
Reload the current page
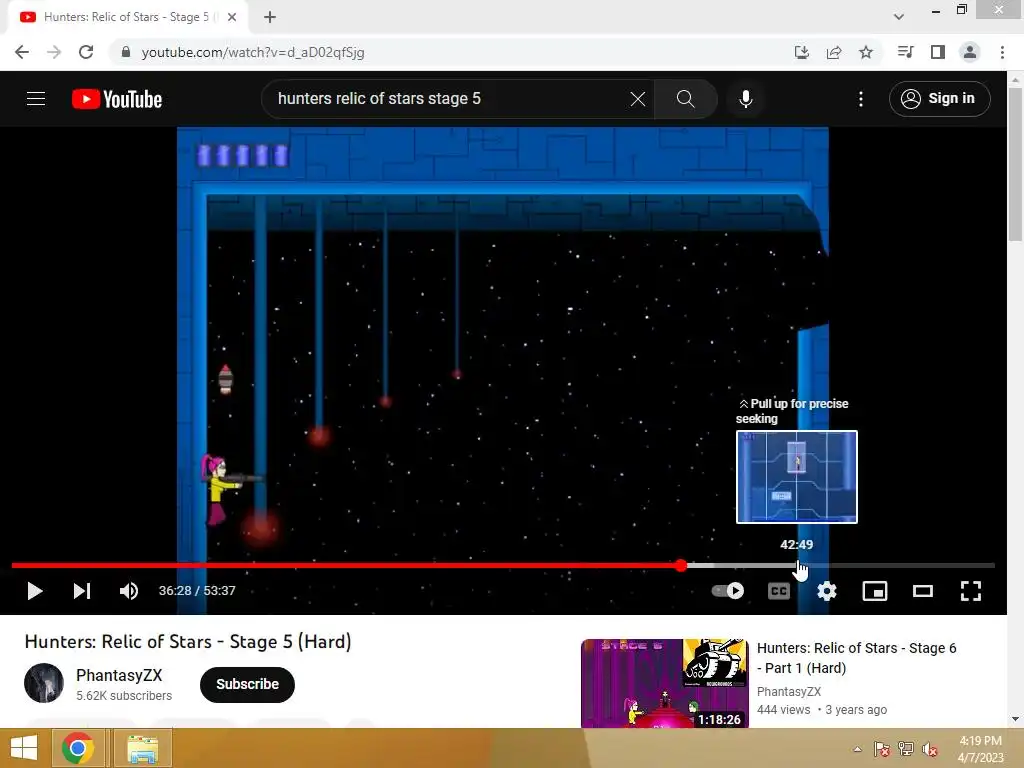86,52
